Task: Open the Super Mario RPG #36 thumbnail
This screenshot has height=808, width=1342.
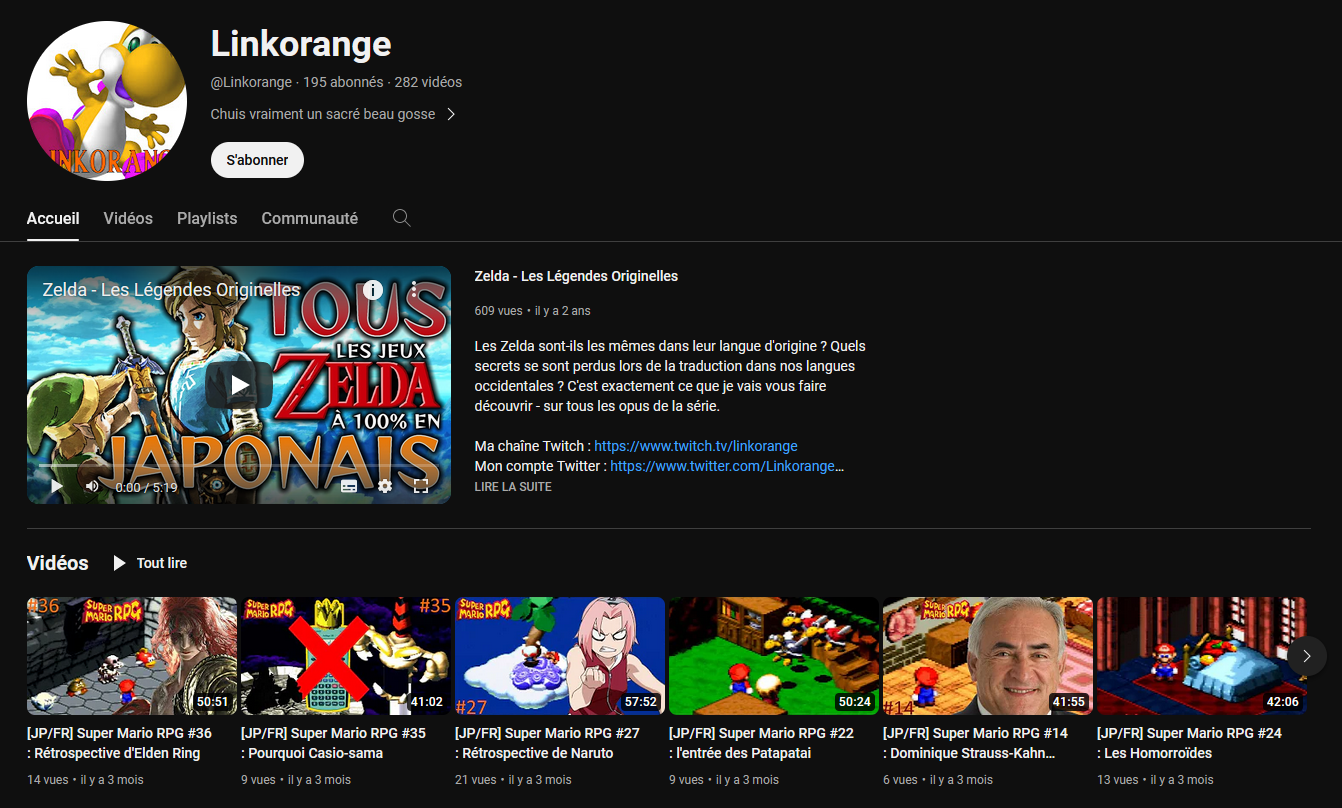Action: 132,656
